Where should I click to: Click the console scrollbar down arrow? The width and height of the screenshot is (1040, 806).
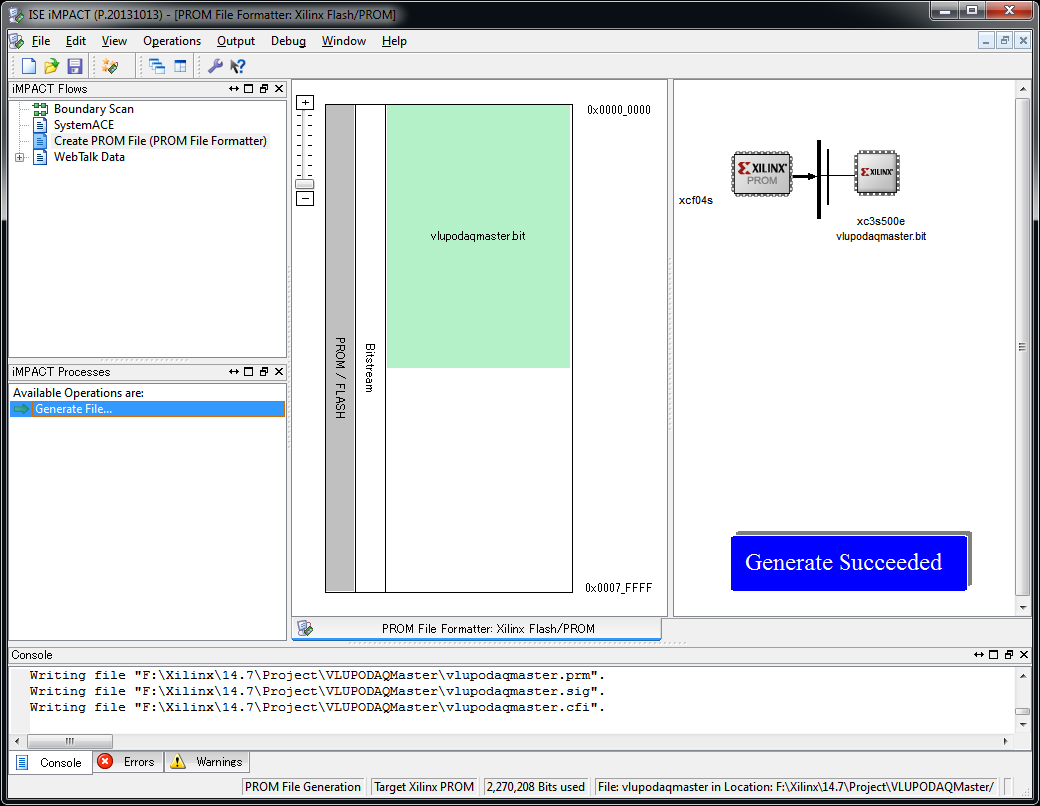click(1023, 724)
